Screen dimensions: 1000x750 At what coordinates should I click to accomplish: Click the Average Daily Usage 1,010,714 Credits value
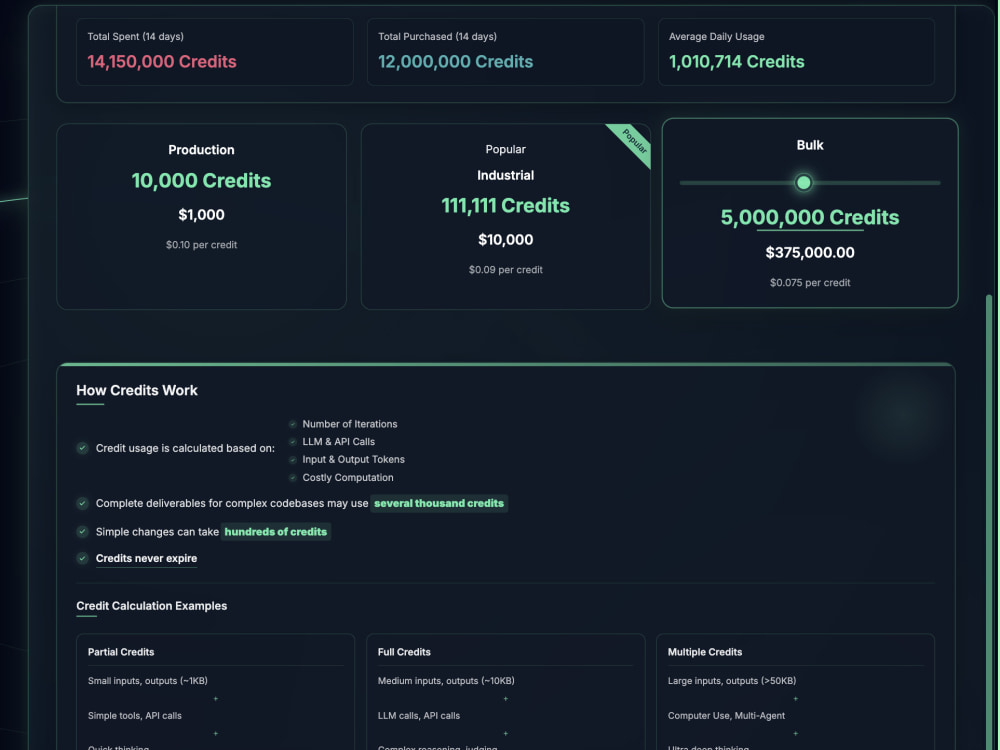point(737,62)
